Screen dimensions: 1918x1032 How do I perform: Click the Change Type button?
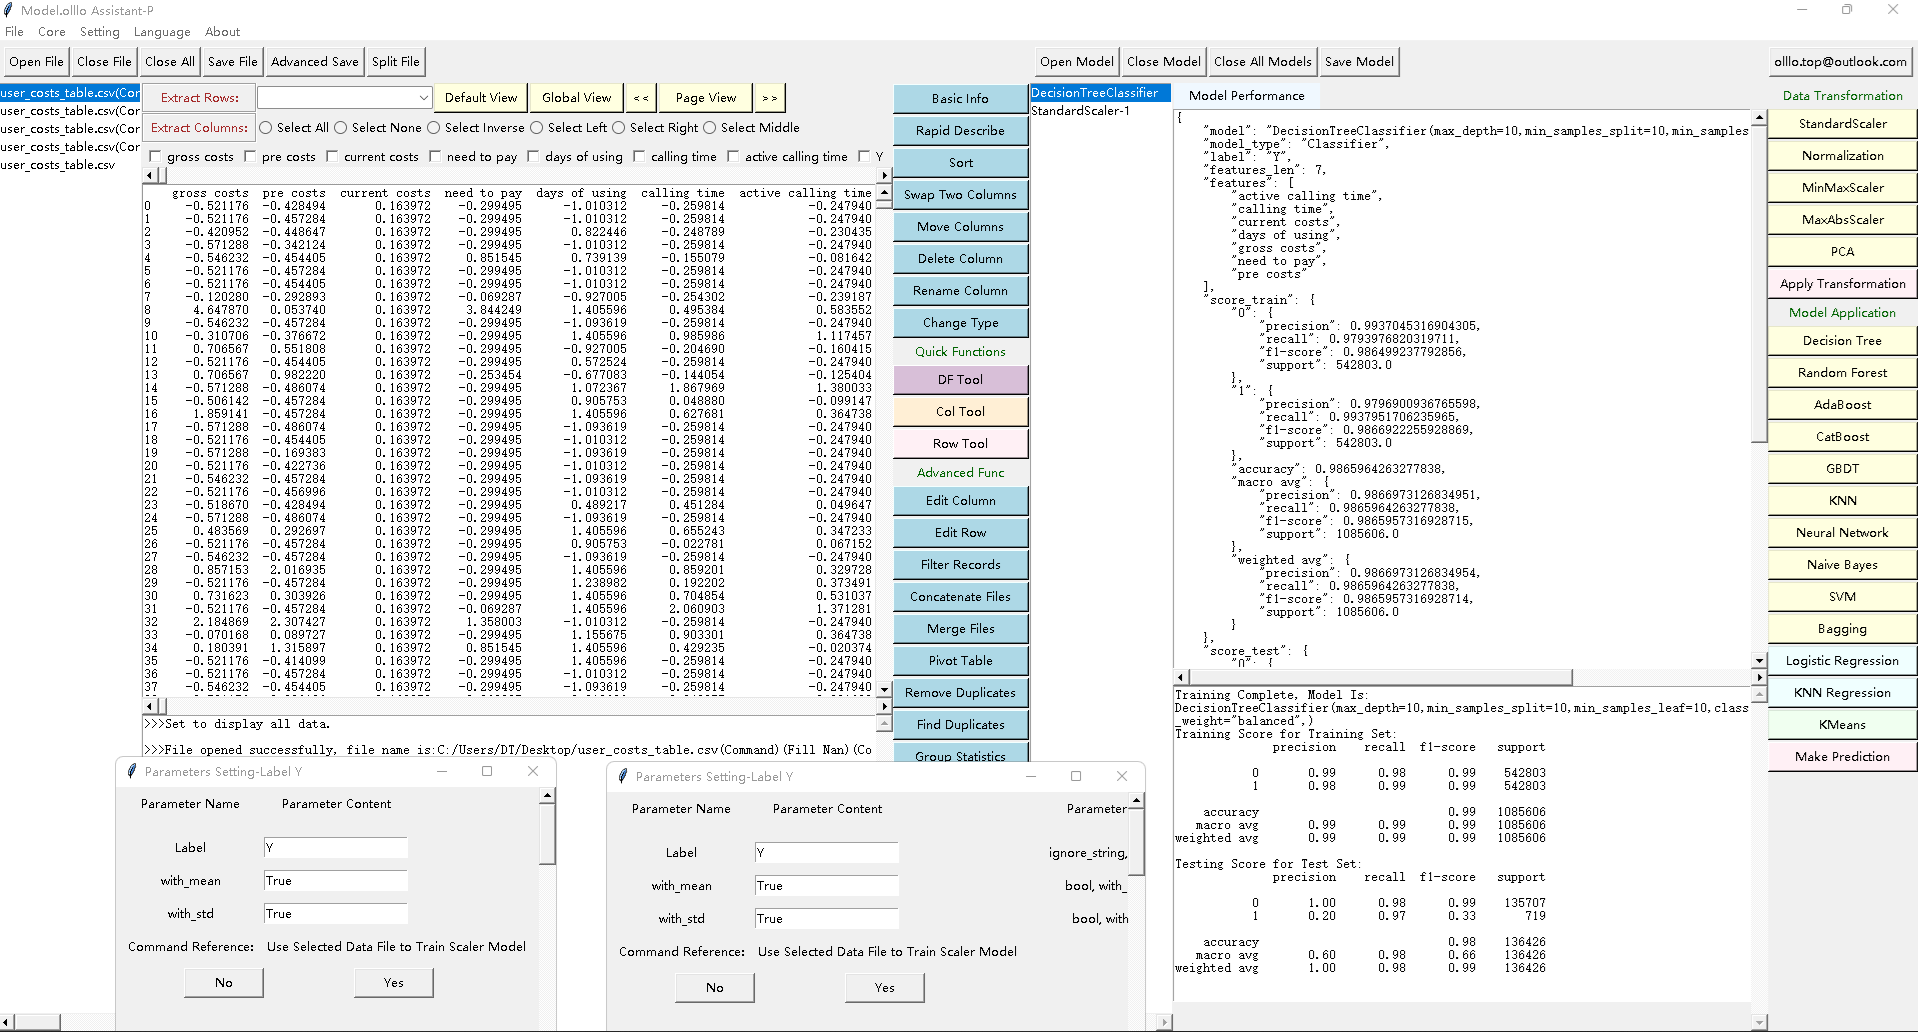coord(960,322)
